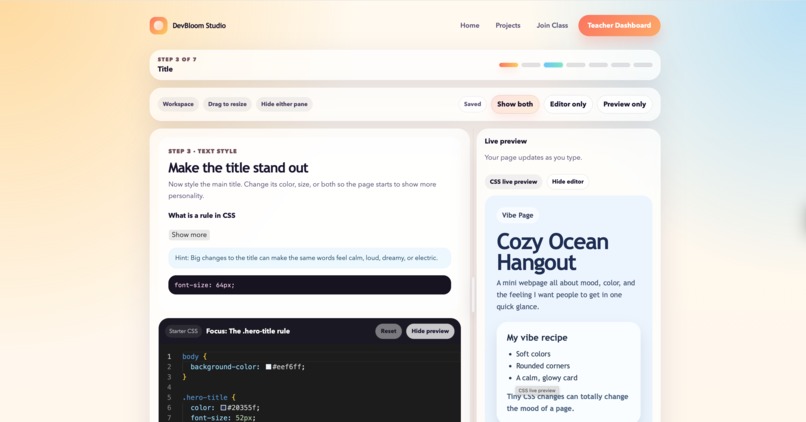Viewport: 806px width, 422px height.
Task: Select the blue third progress step
Action: [553, 65]
